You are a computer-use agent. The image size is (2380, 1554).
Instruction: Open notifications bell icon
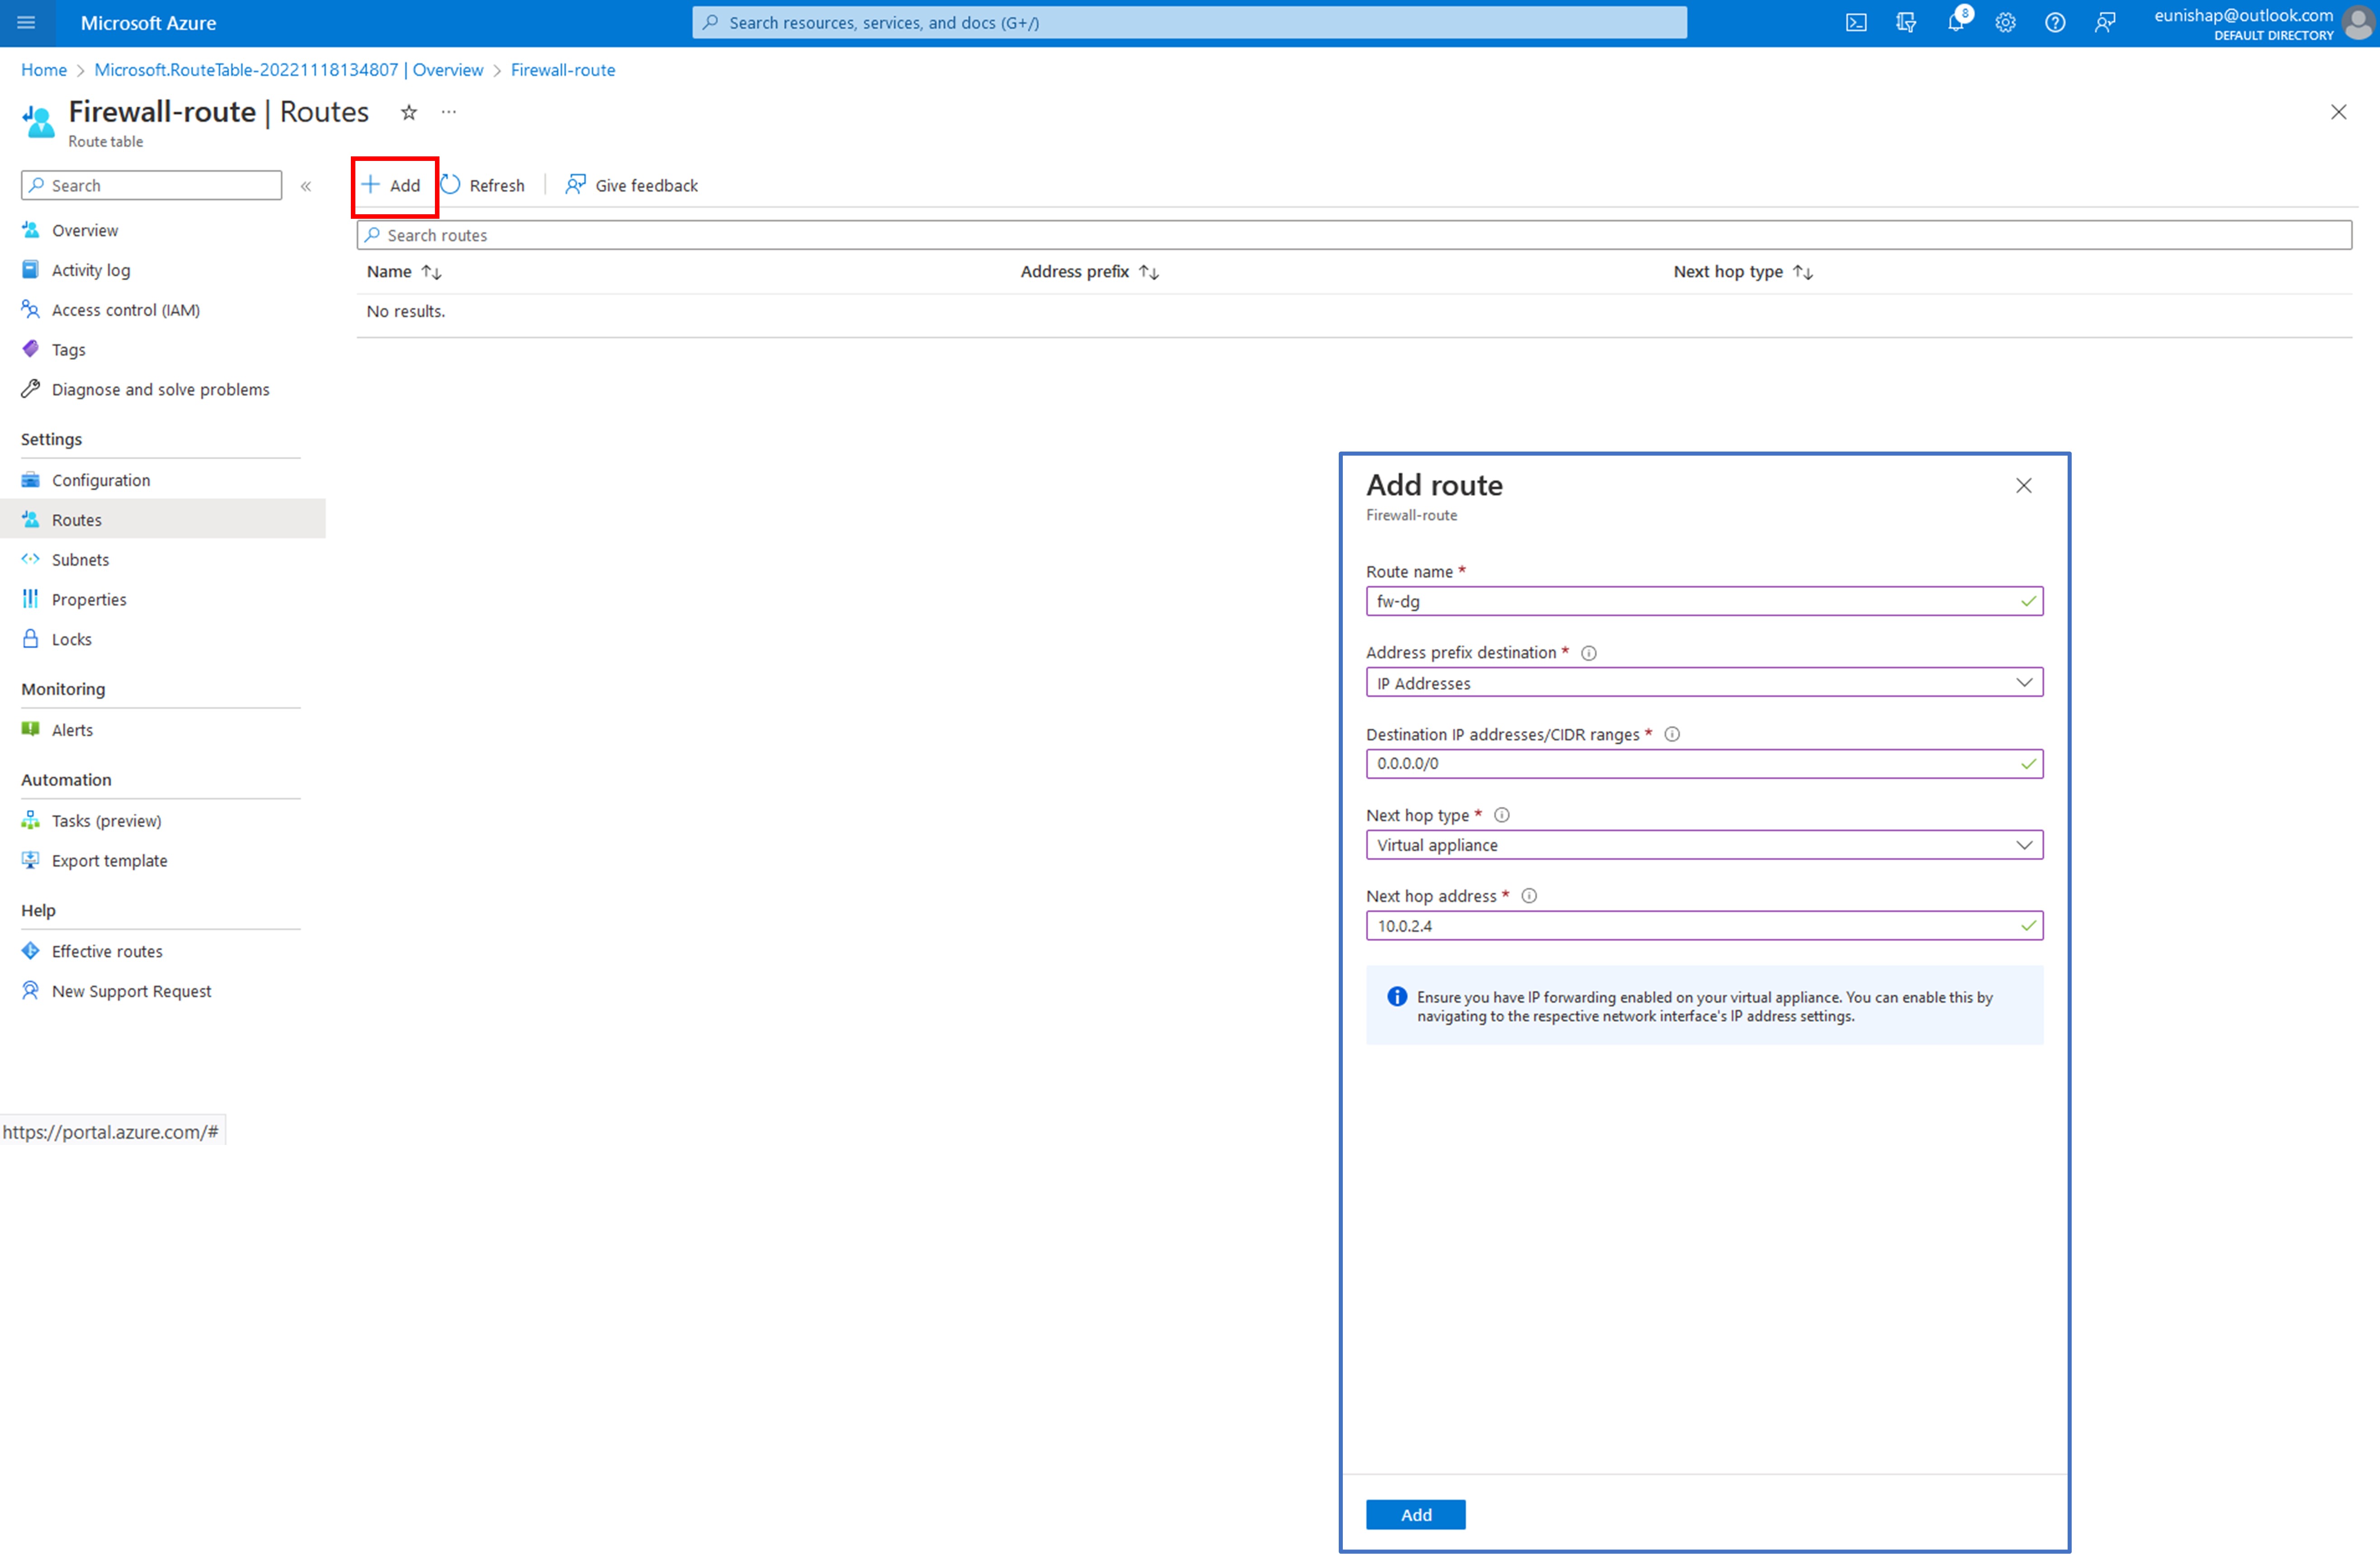pos(1955,23)
